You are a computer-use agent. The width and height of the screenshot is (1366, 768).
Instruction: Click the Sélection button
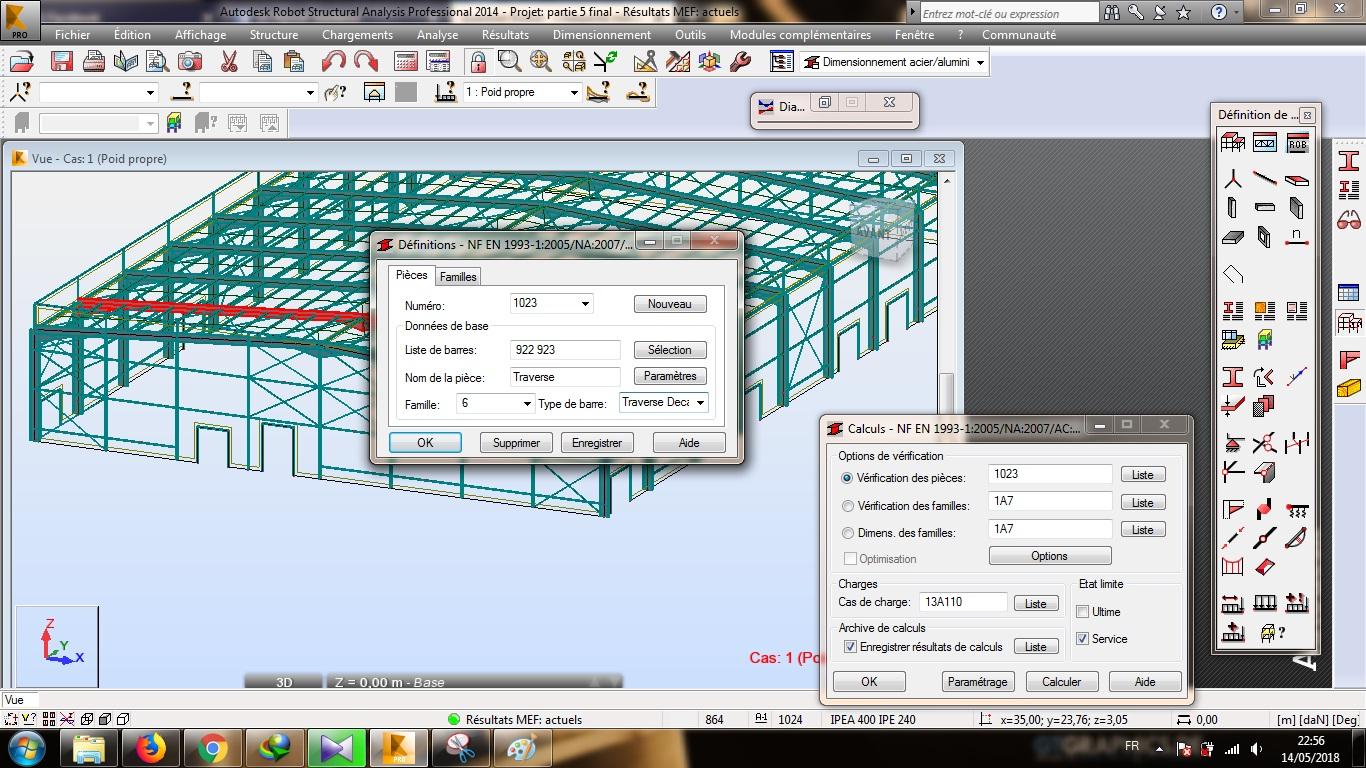[x=670, y=350]
